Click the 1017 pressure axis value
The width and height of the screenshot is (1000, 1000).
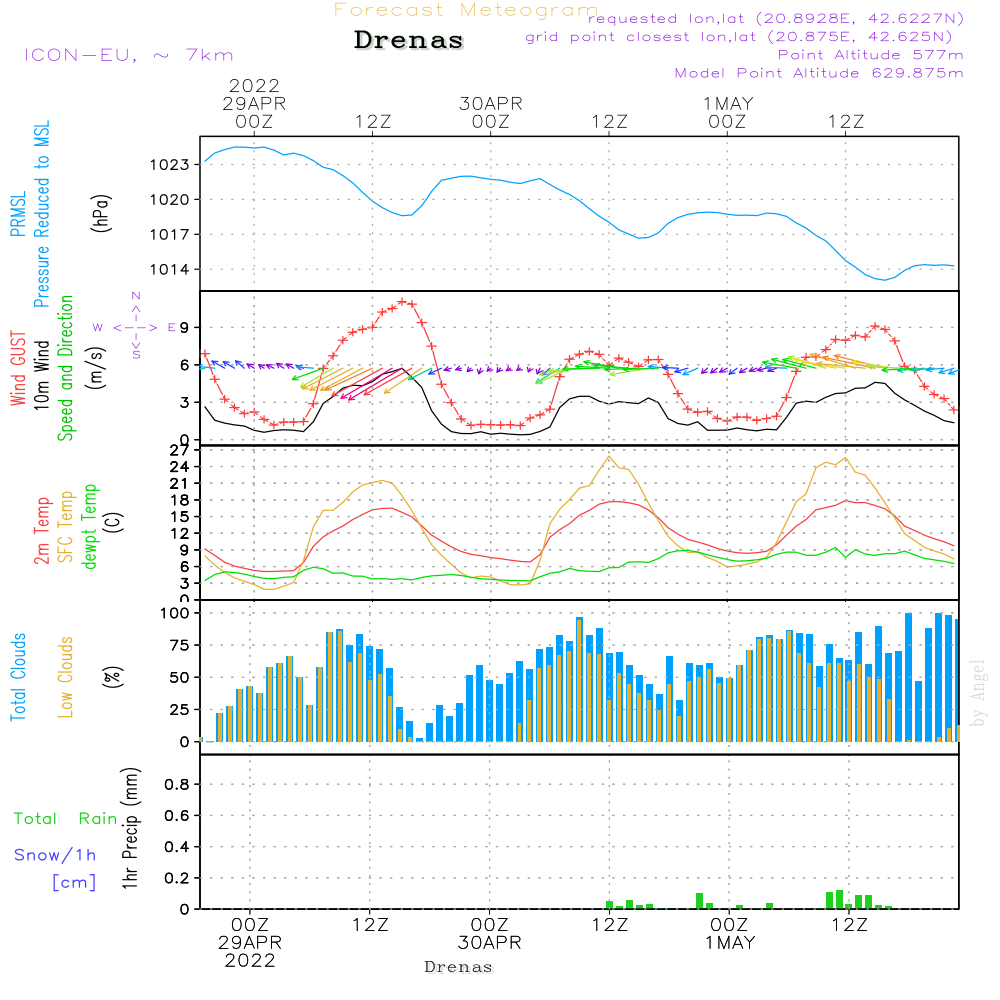[x=170, y=235]
